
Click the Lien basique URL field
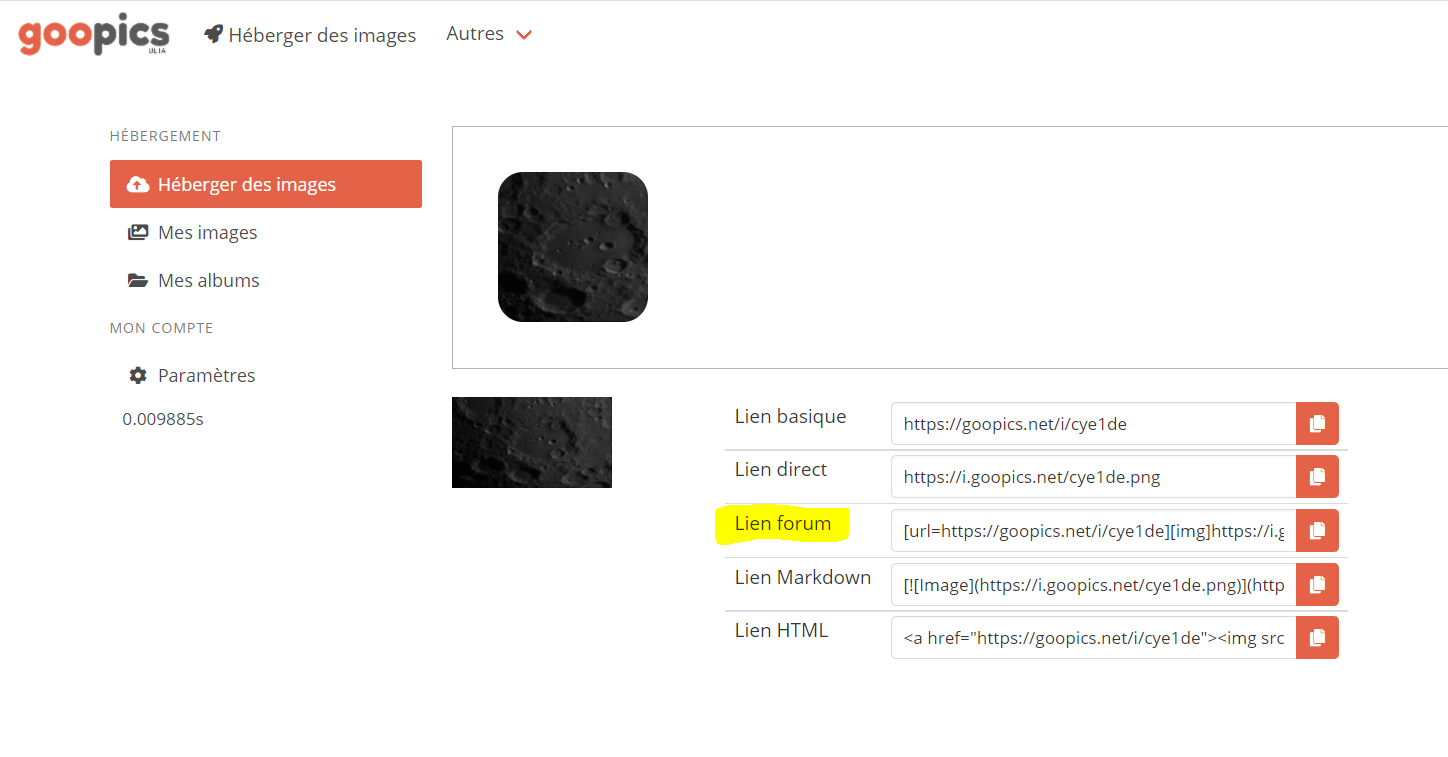(x=1094, y=424)
